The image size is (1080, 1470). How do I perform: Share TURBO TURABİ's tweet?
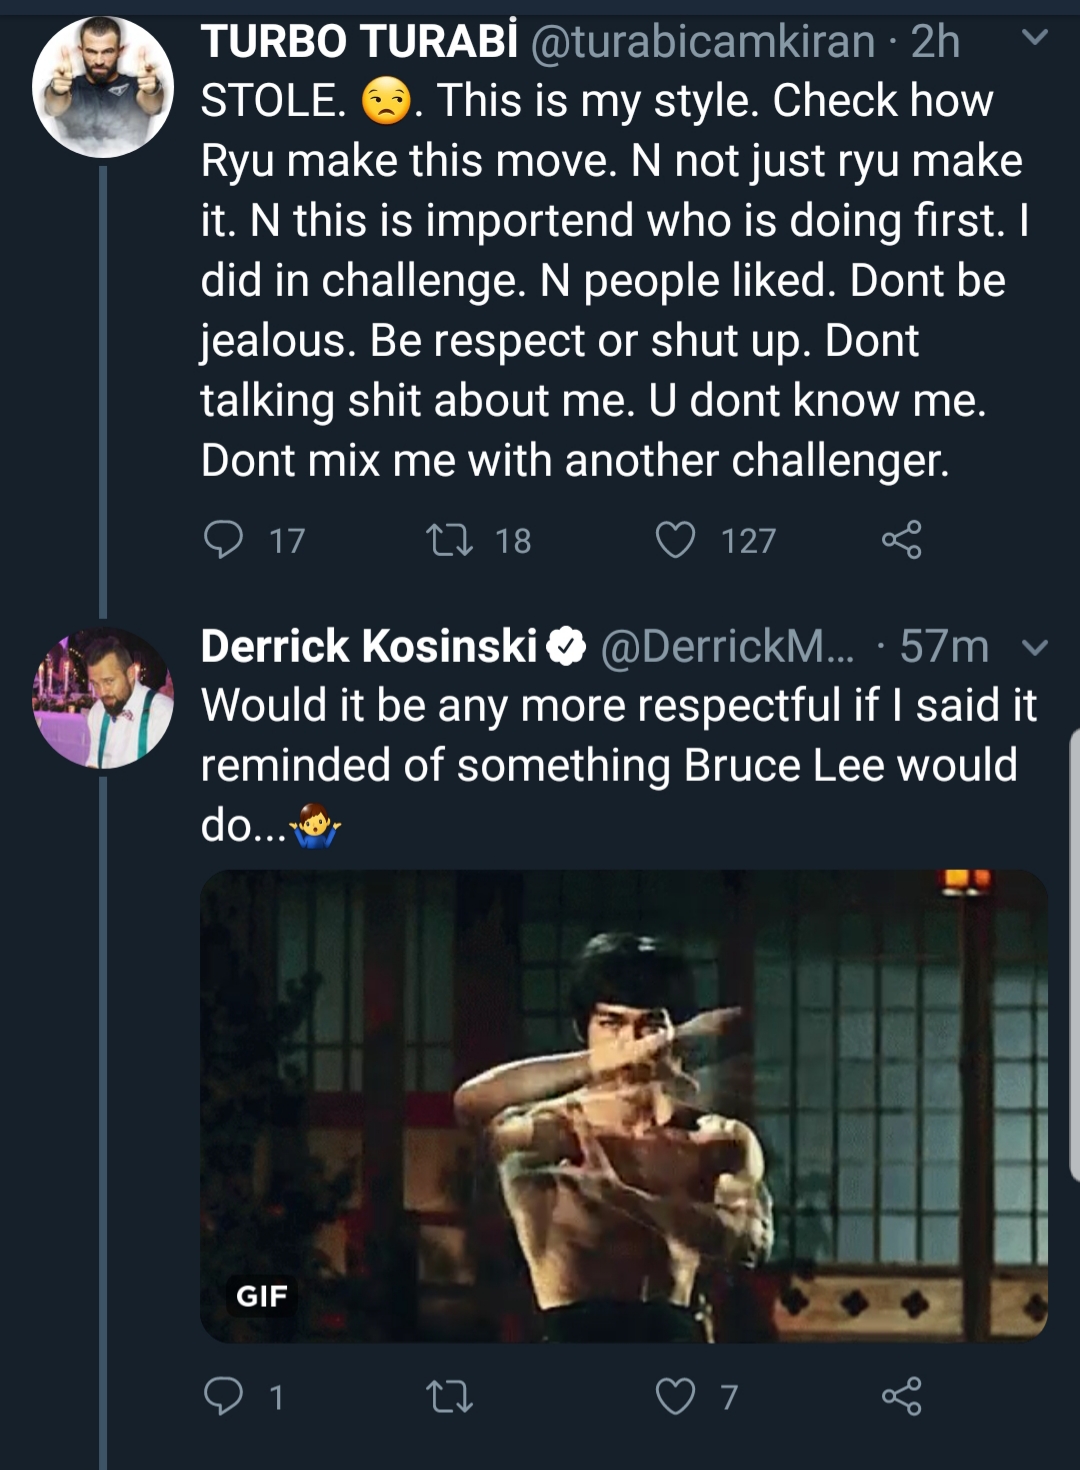click(x=901, y=540)
